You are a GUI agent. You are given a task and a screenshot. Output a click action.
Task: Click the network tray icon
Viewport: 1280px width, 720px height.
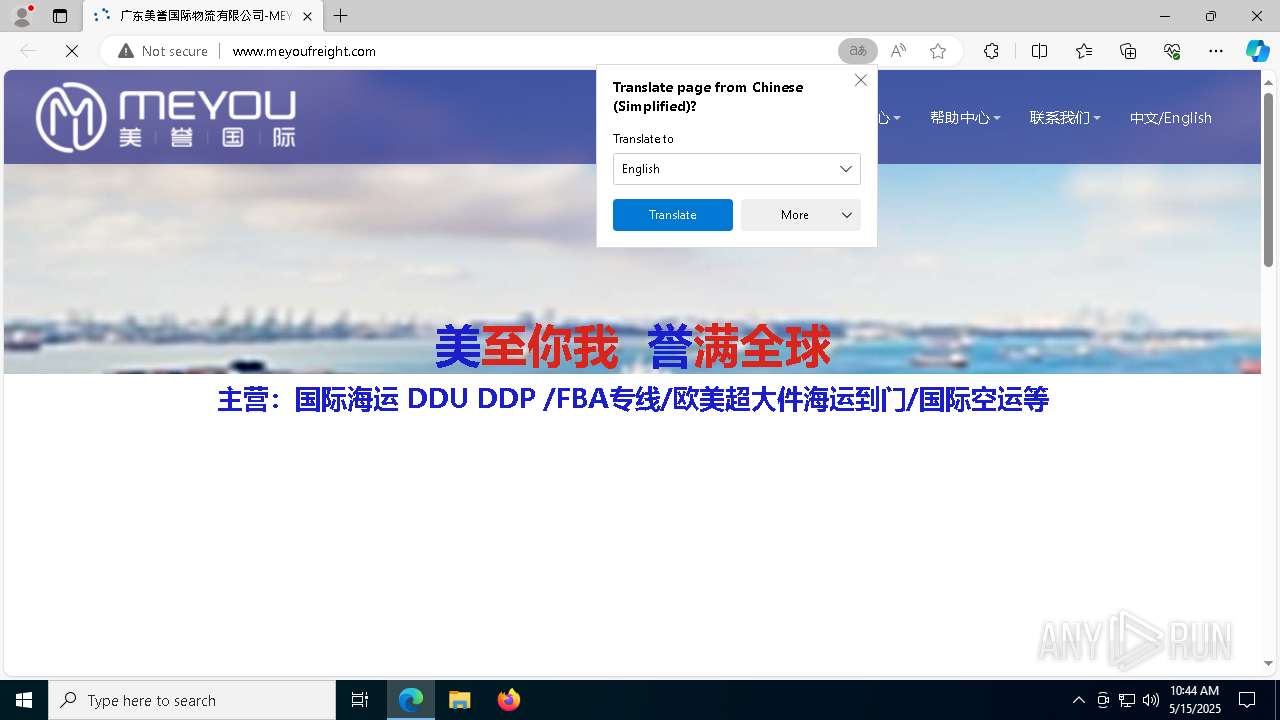(x=1127, y=700)
